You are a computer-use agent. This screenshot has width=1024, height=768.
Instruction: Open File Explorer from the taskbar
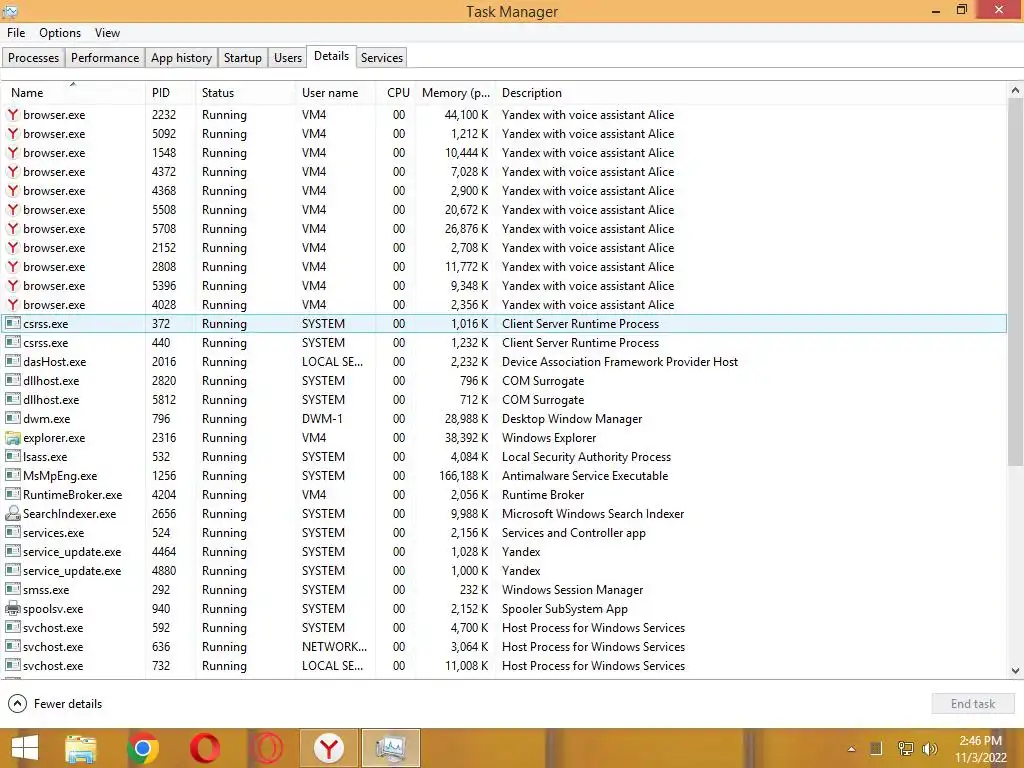[x=81, y=748]
